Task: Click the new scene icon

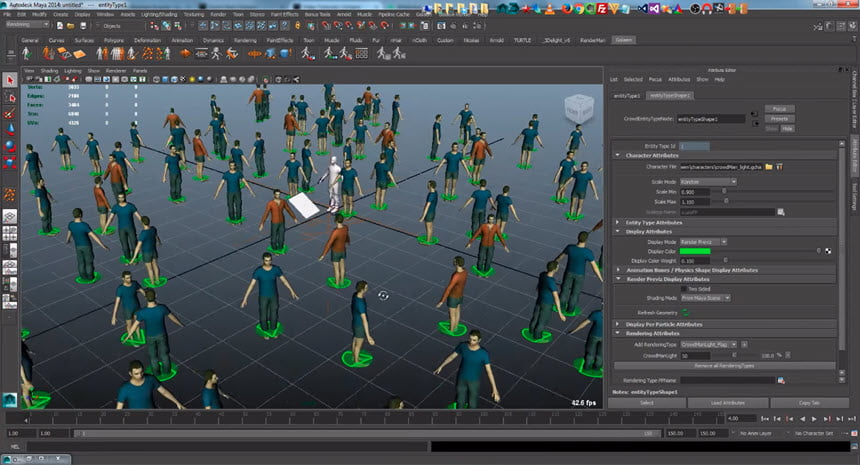Action: coord(59,26)
